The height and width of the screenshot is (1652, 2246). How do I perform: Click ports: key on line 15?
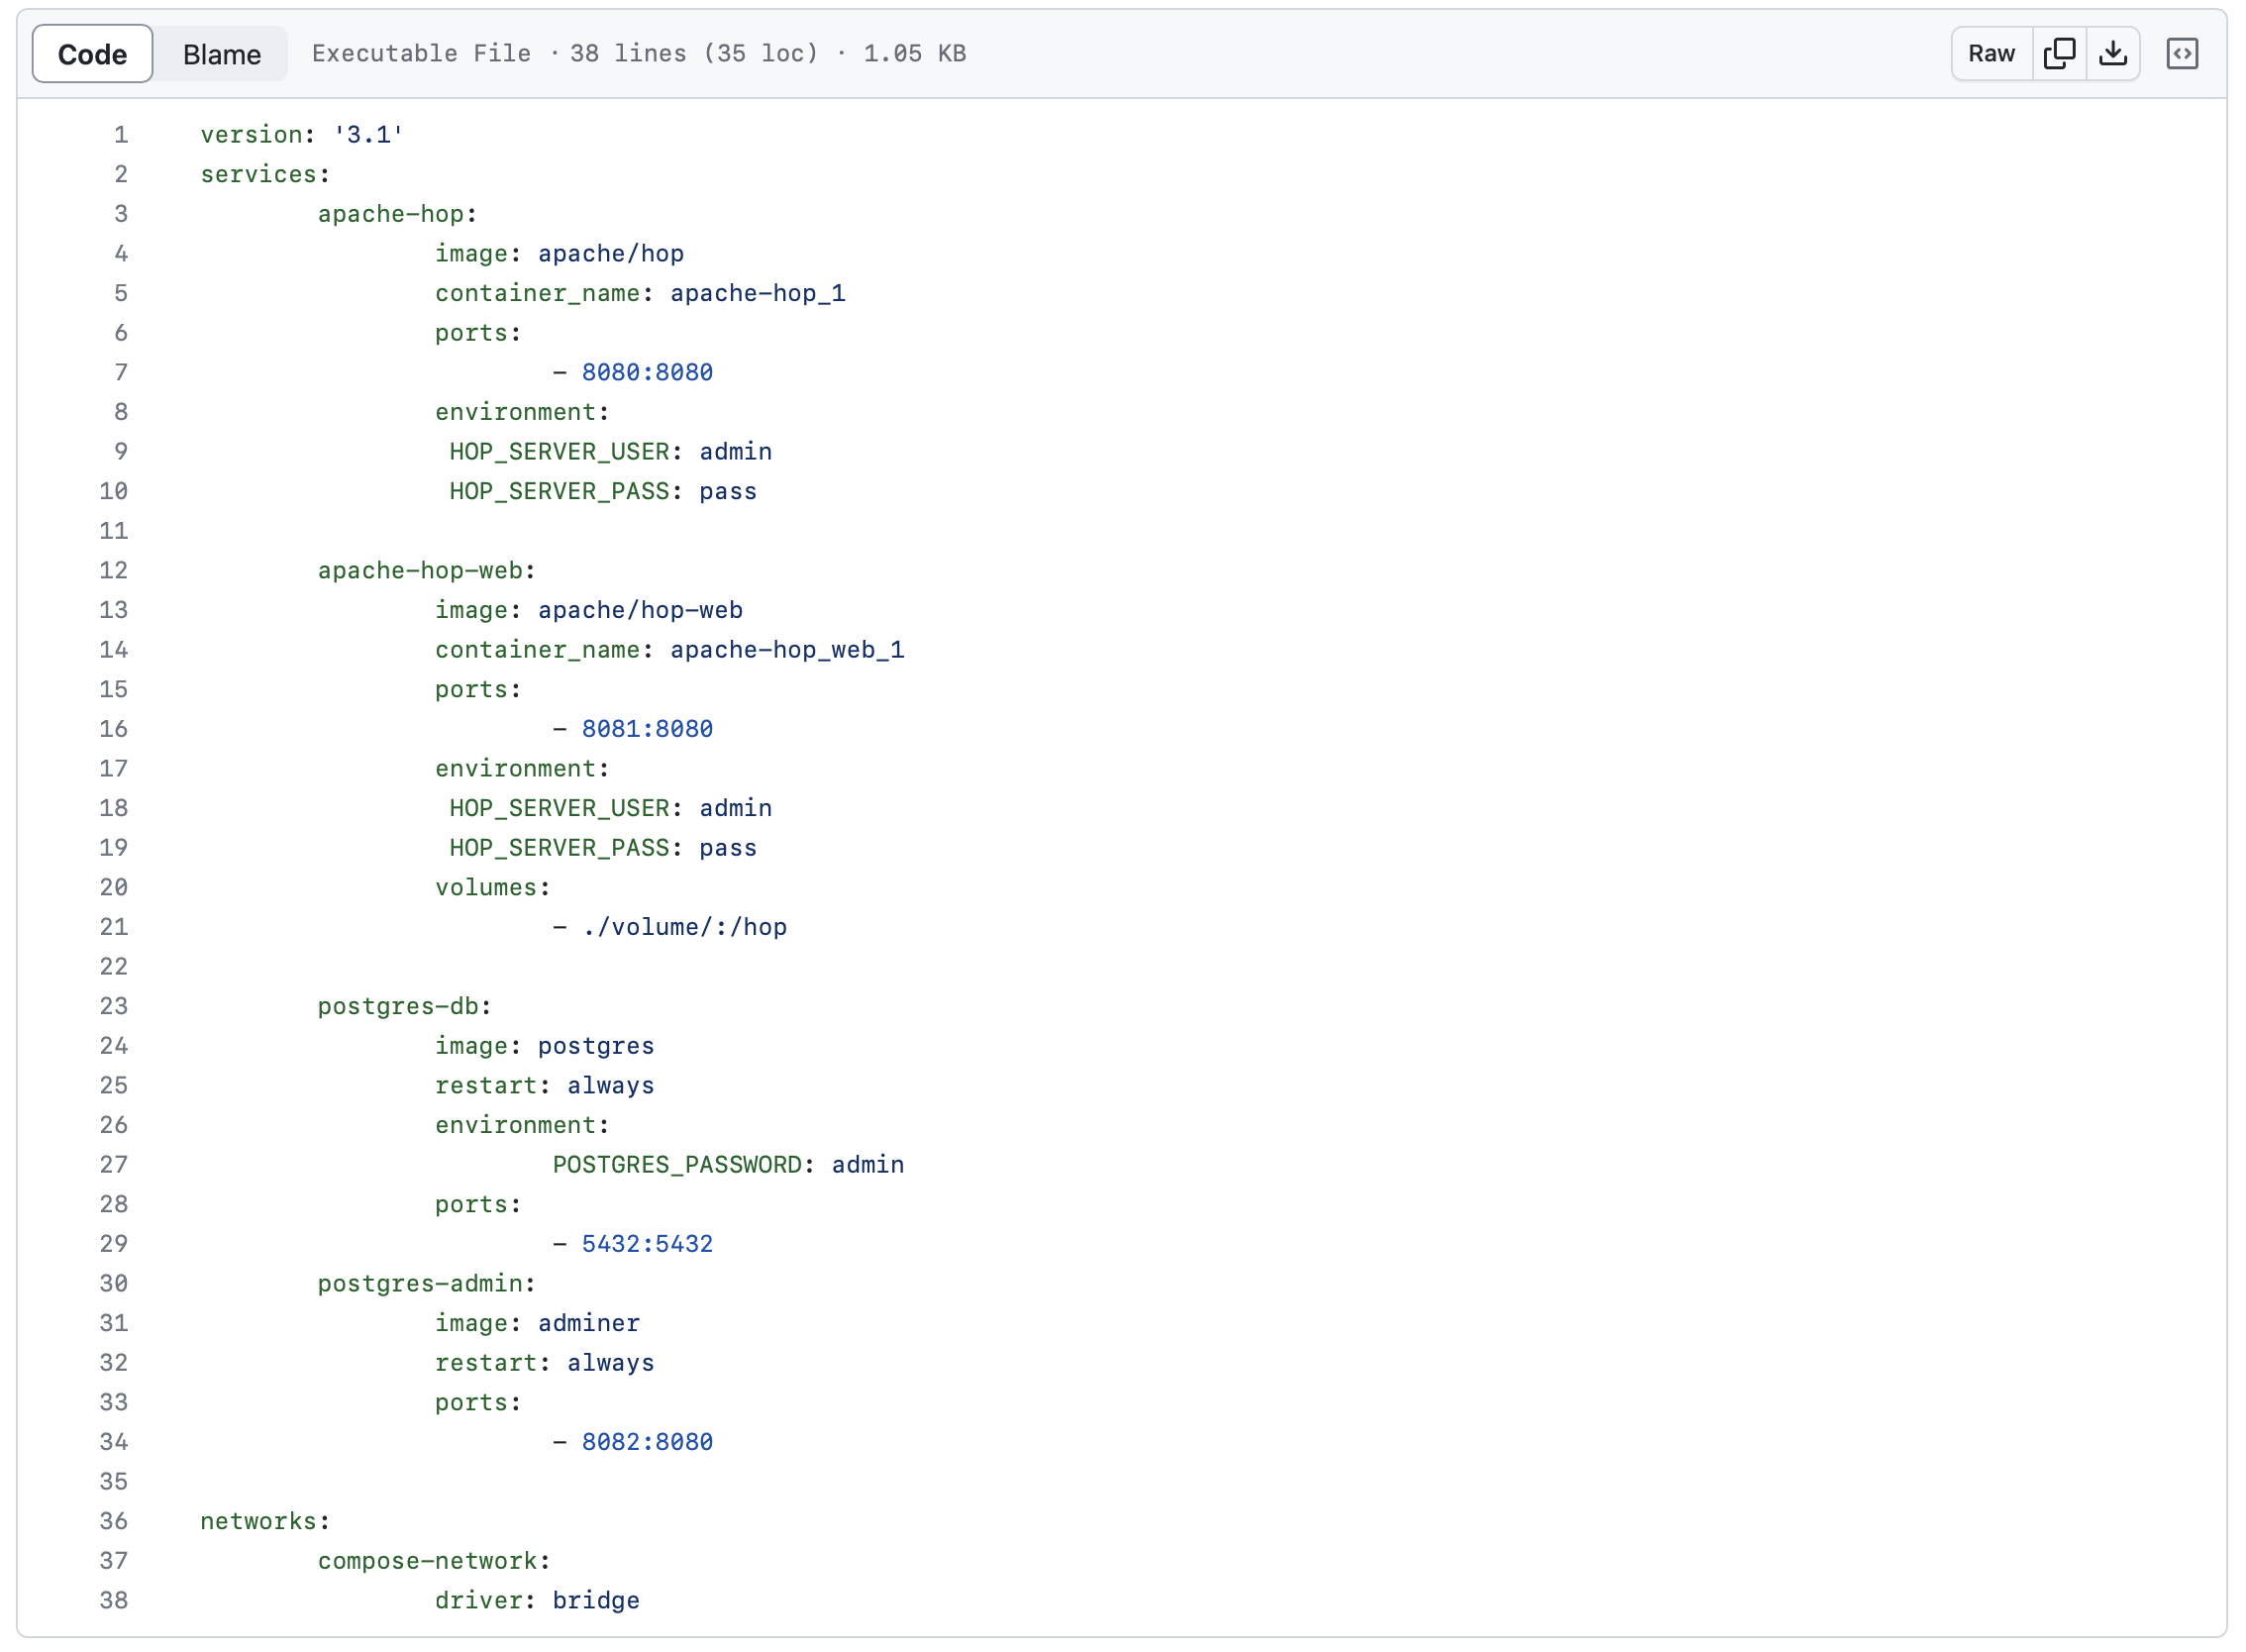[478, 689]
